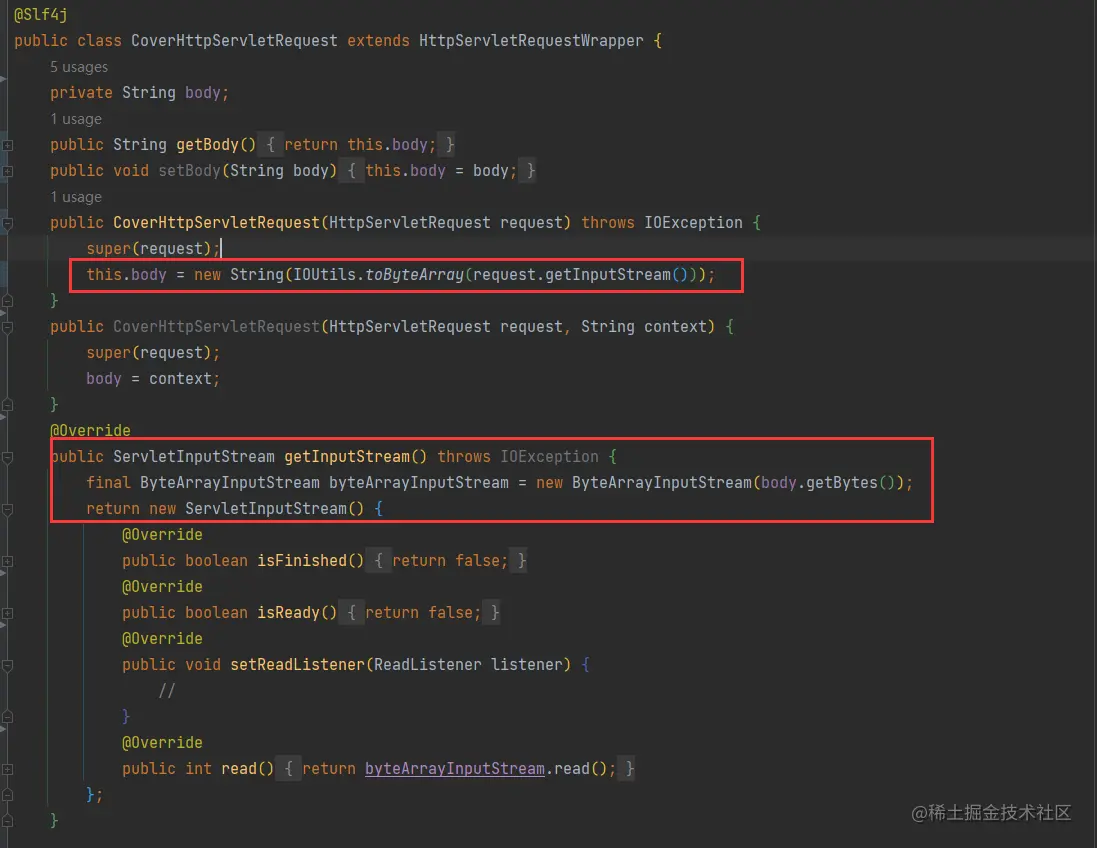Click @Override annotation above getInputStream
The width and height of the screenshot is (1097, 848).
pos(90,431)
